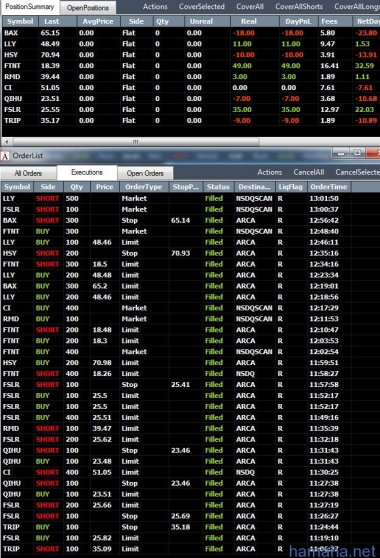The height and width of the screenshot is (558, 380).
Task: Sort positions by DayPnL column header
Action: [x=298, y=21]
